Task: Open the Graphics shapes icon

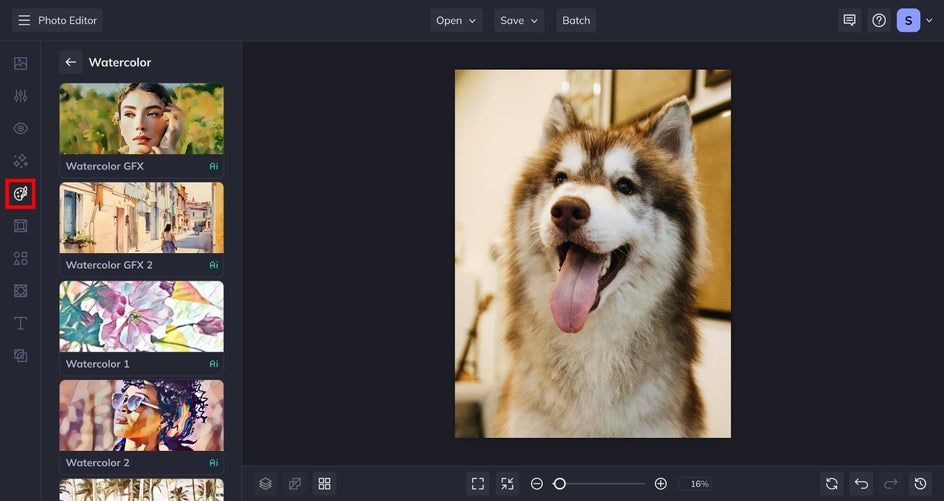Action: [x=20, y=258]
